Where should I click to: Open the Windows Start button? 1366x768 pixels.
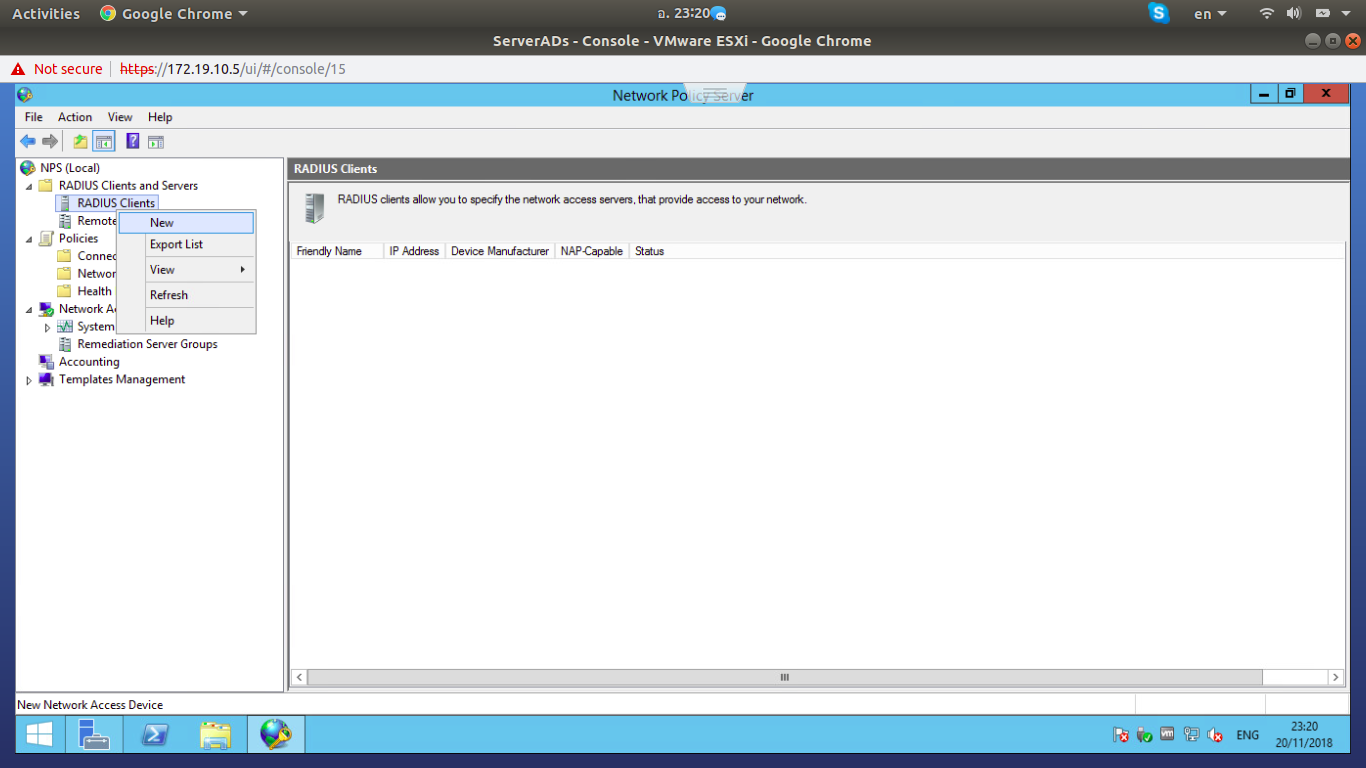pos(40,735)
